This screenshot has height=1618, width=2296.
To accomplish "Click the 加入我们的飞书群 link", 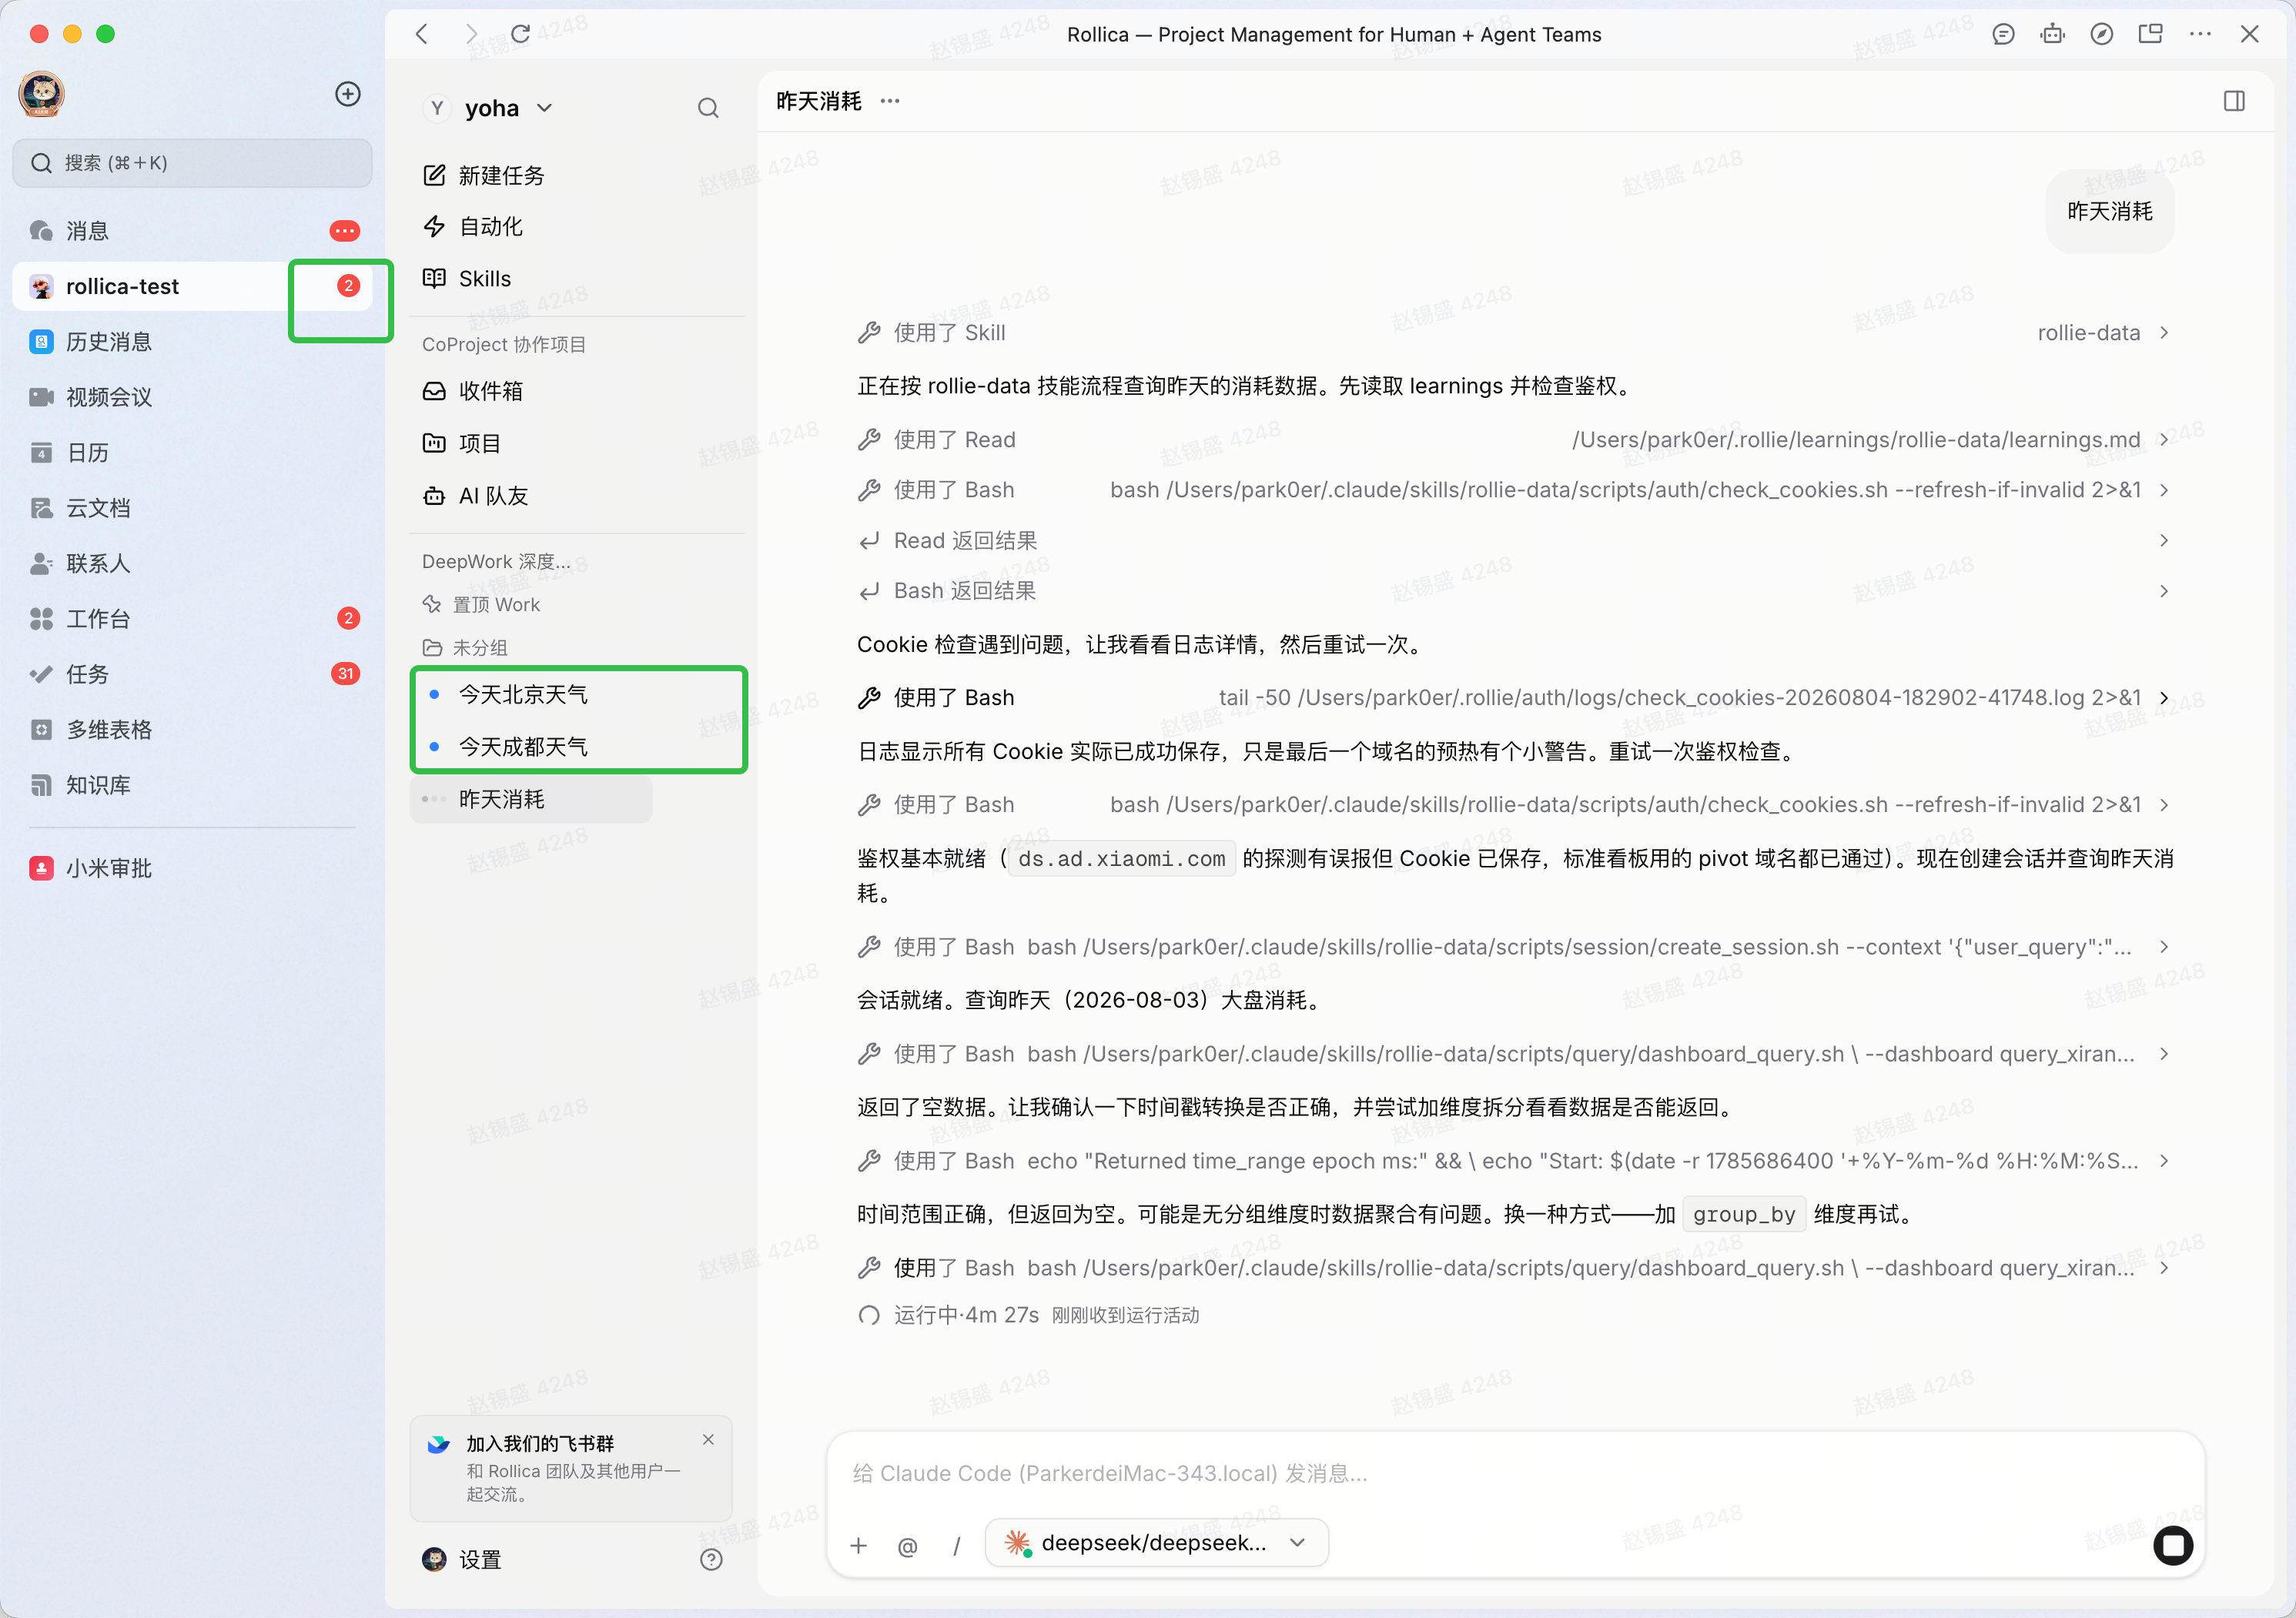I will point(540,1444).
